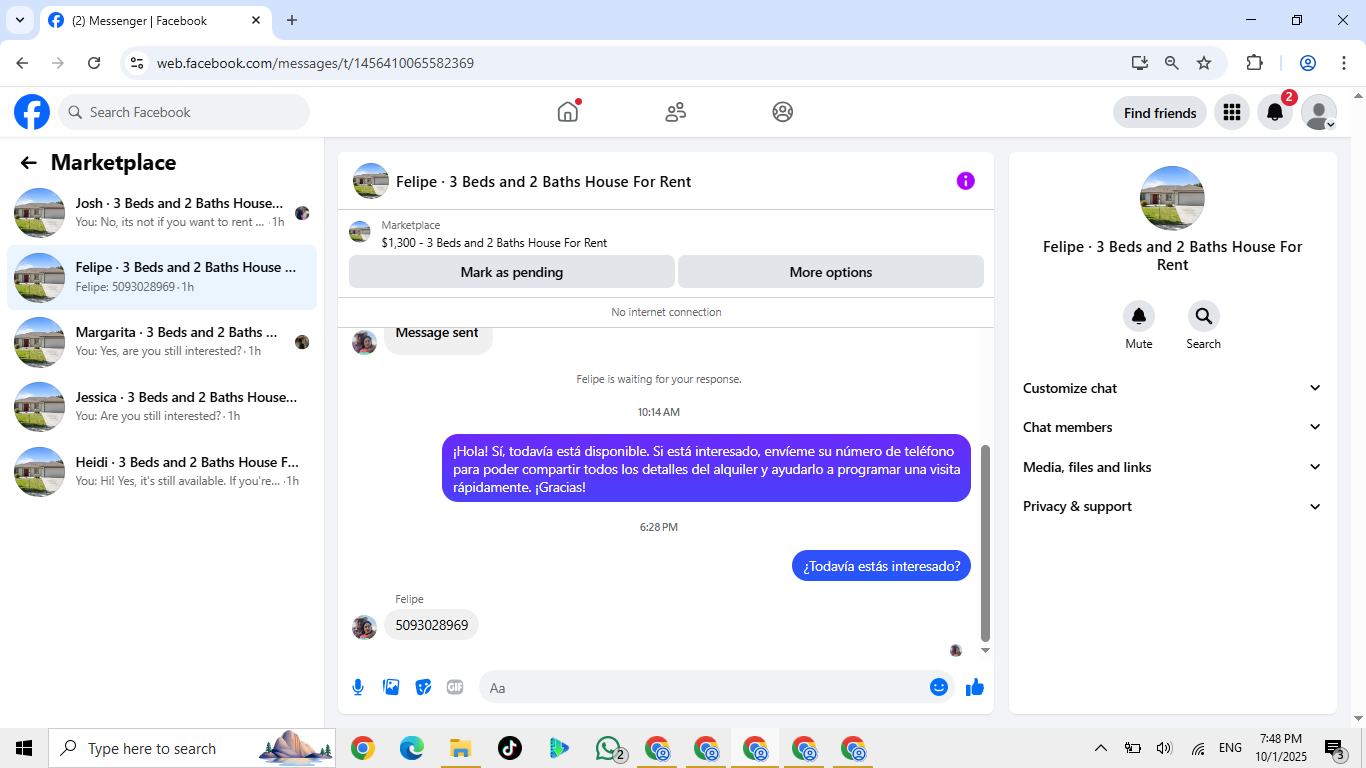Open the Windows notification center icon
Viewport: 1366px width, 768px height.
1334,748
